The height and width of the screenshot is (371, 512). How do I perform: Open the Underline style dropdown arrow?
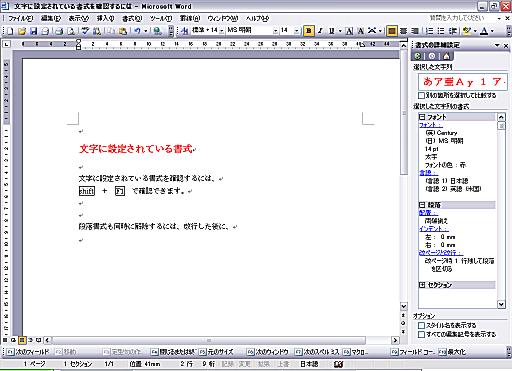[x=340, y=31]
